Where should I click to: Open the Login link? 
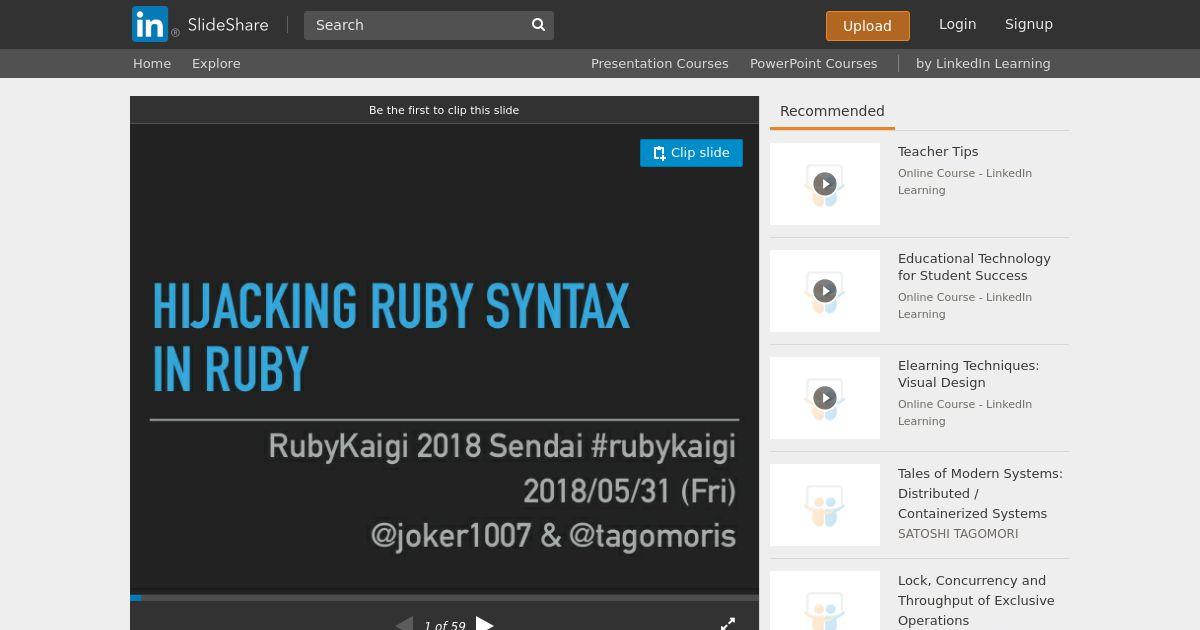957,24
